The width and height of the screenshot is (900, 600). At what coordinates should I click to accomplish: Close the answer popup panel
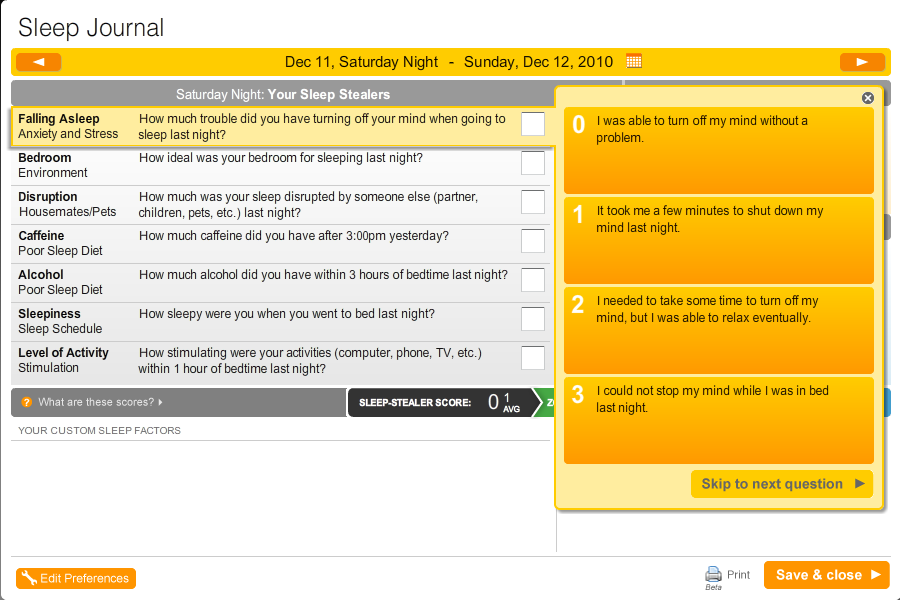coord(868,98)
